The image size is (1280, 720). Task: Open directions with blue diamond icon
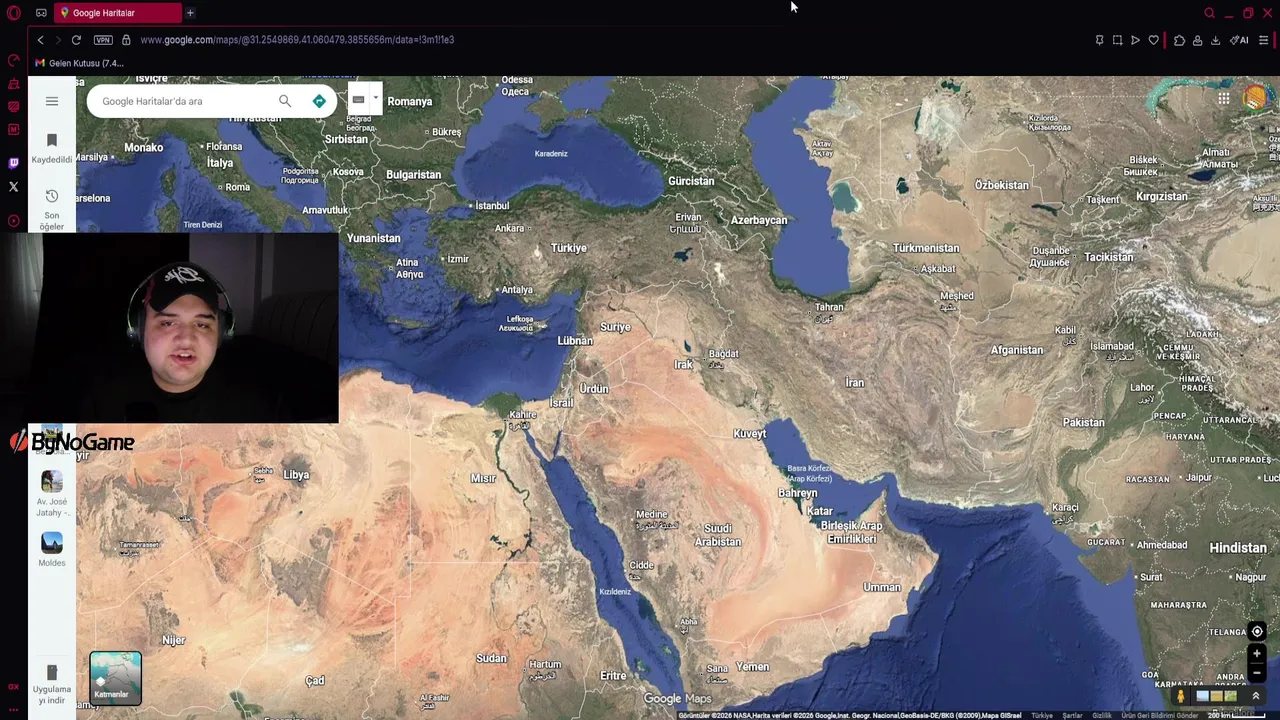(319, 101)
